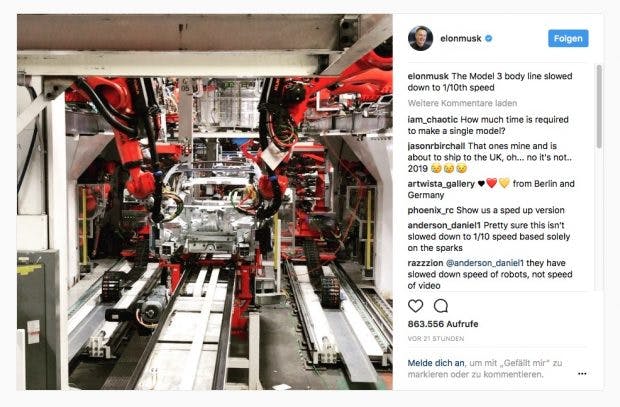Click the @anderson_daniel1 mention in razzzion's comment

(484, 263)
